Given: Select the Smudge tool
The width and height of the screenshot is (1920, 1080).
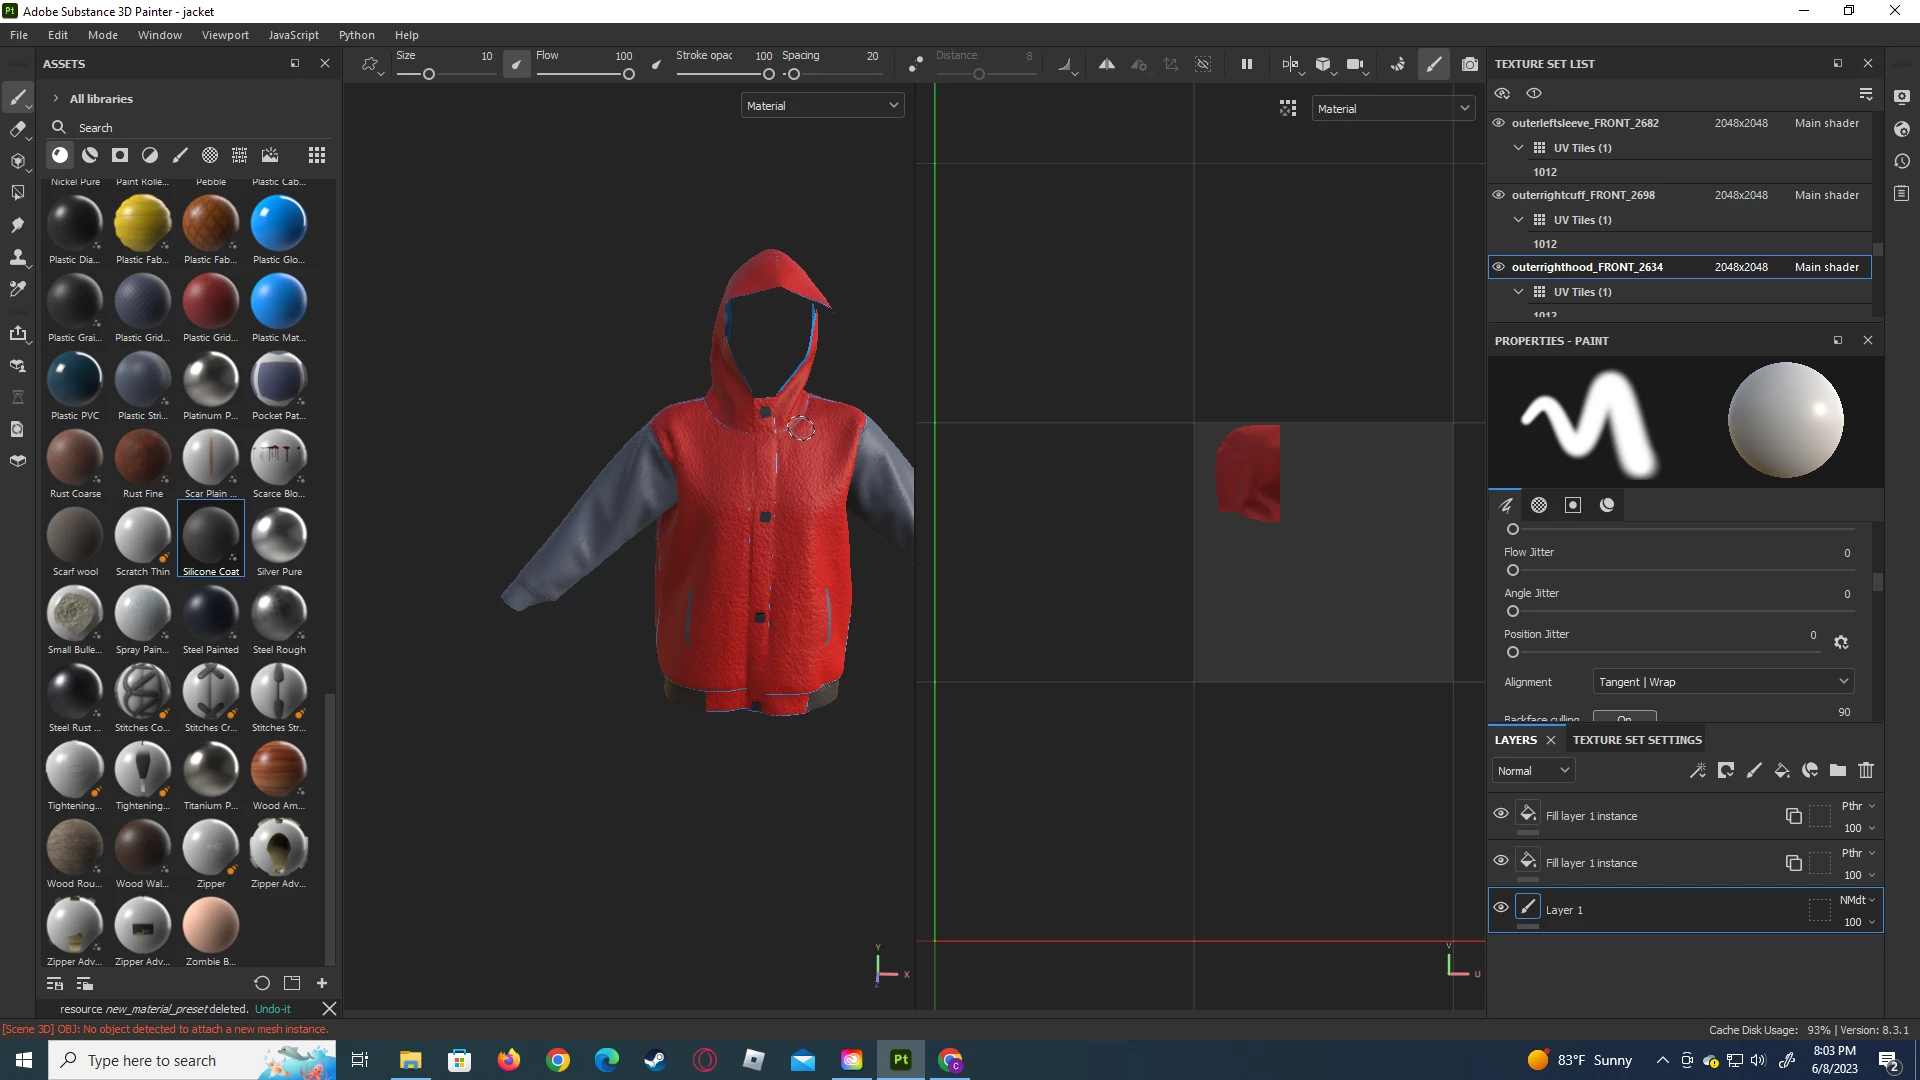Looking at the screenshot, I should pos(17,225).
